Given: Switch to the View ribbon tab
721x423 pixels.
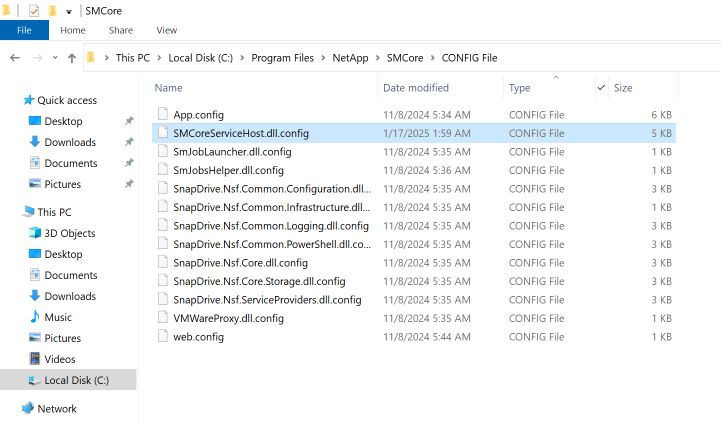Looking at the screenshot, I should tap(166, 30).
